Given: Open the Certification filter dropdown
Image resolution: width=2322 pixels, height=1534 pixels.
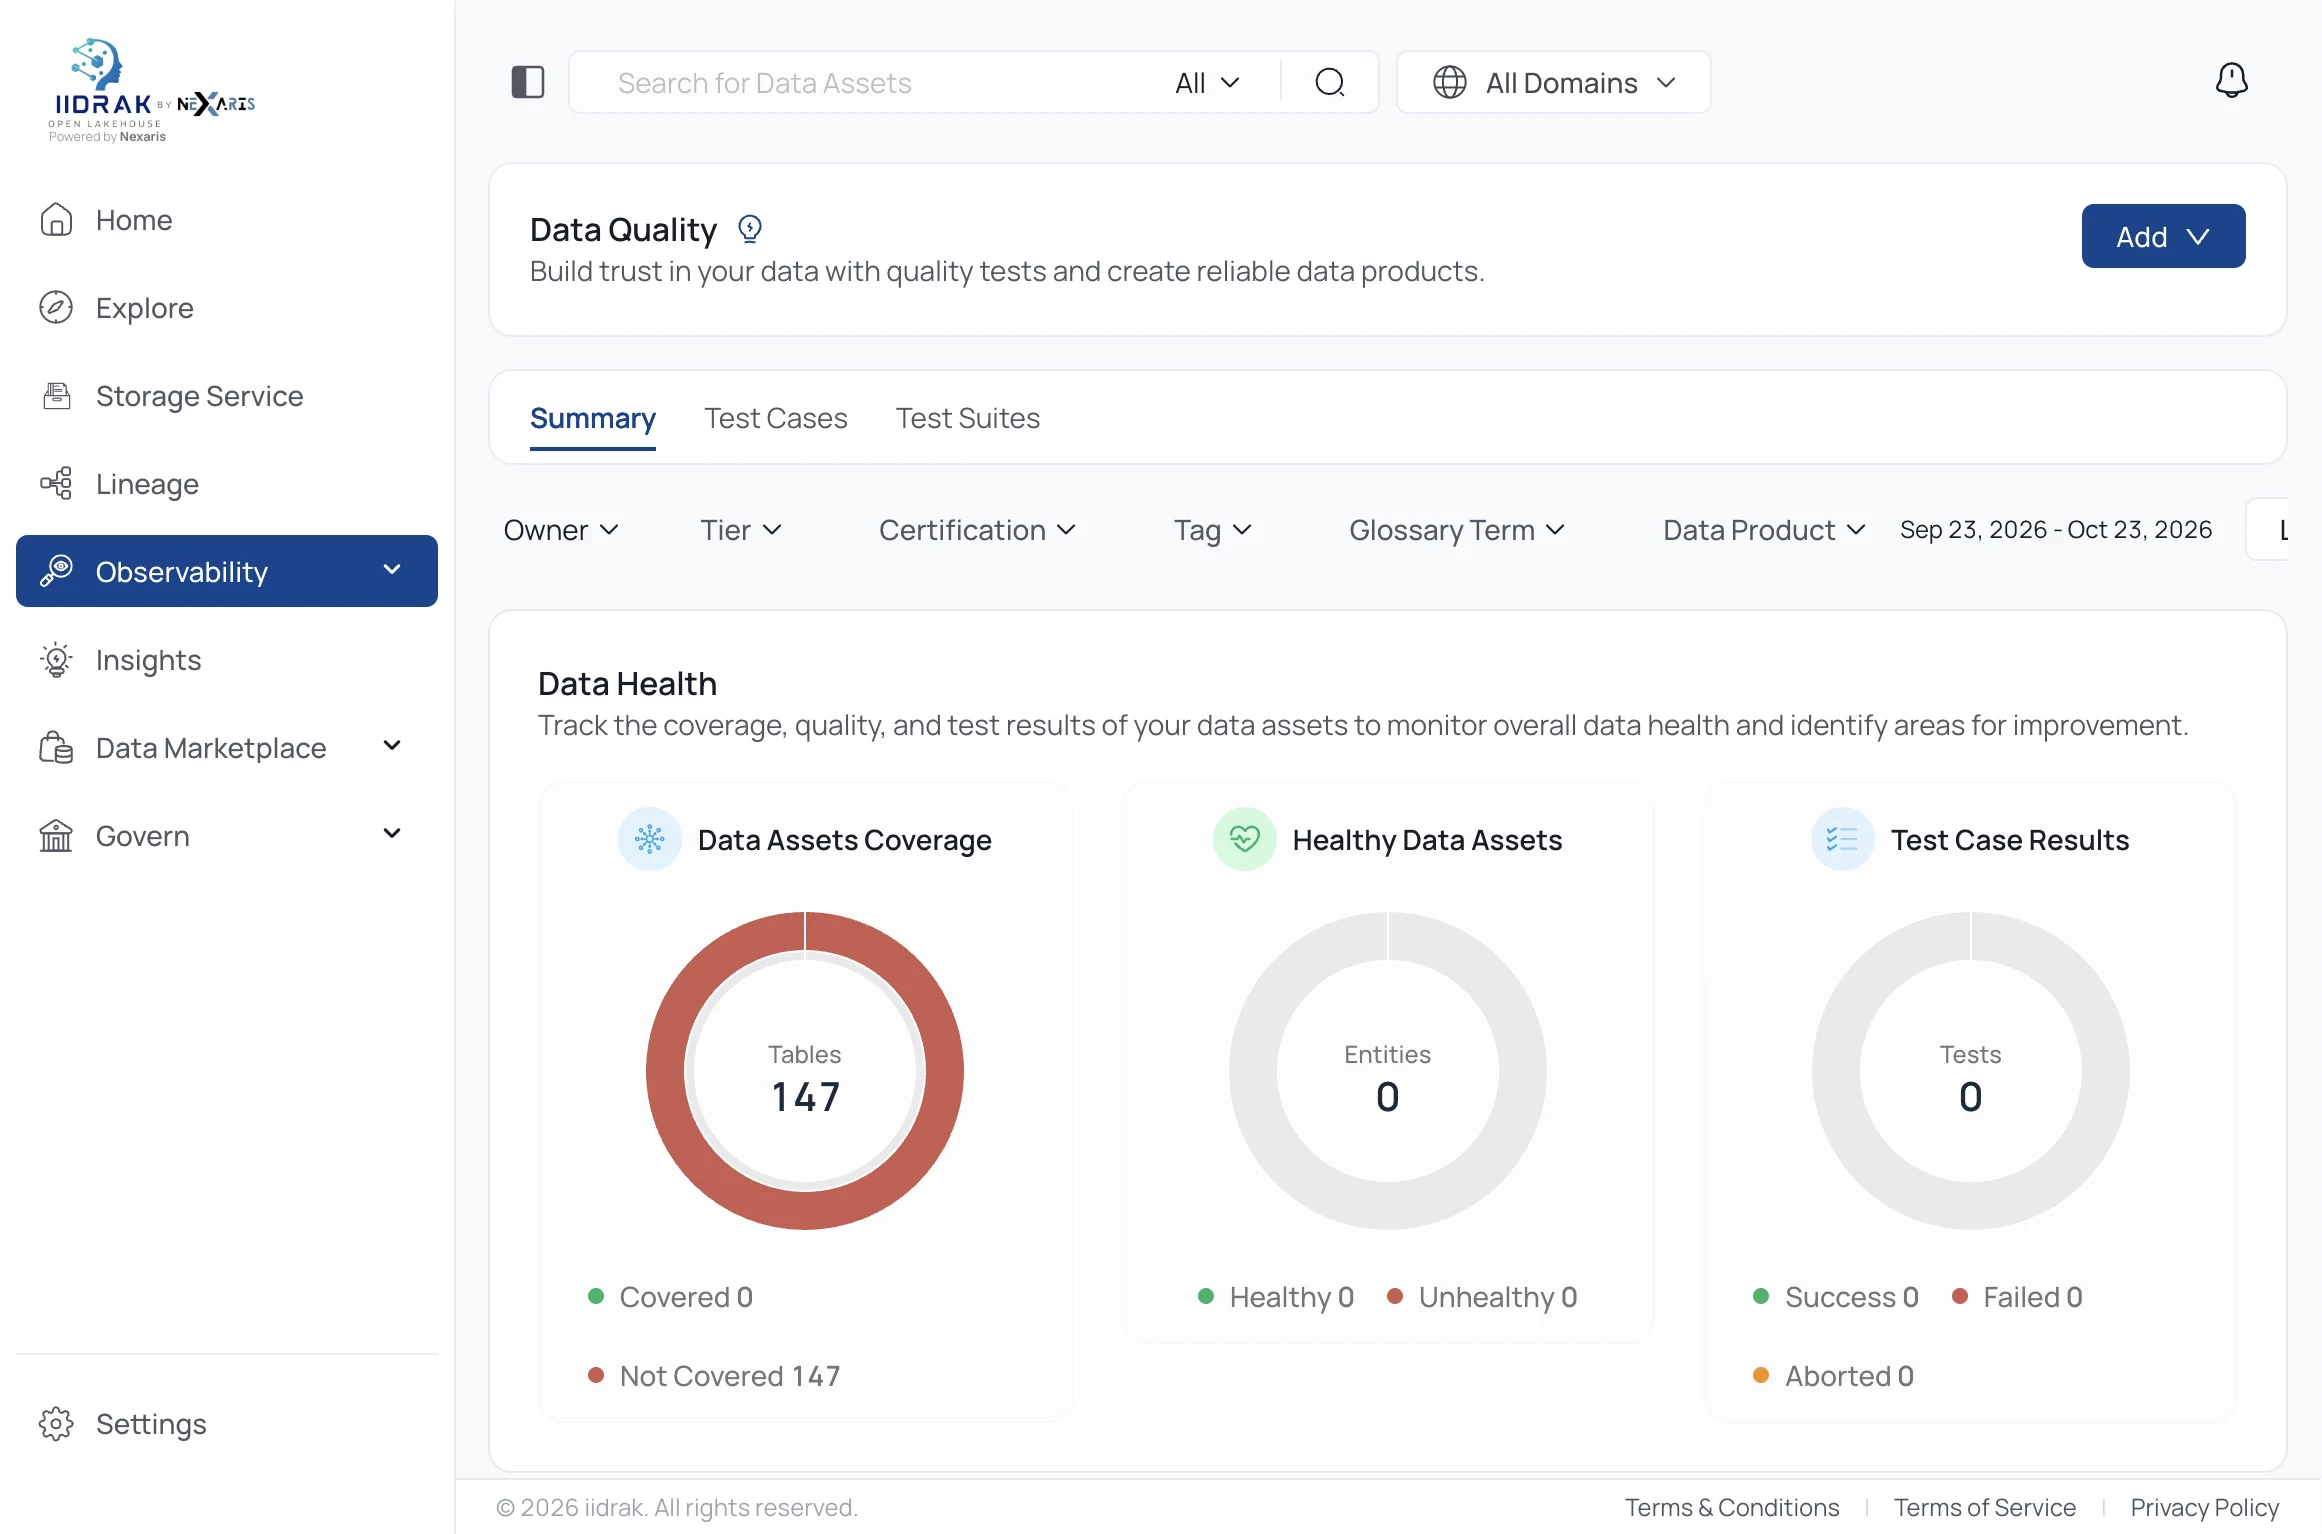Looking at the screenshot, I should tap(977, 530).
